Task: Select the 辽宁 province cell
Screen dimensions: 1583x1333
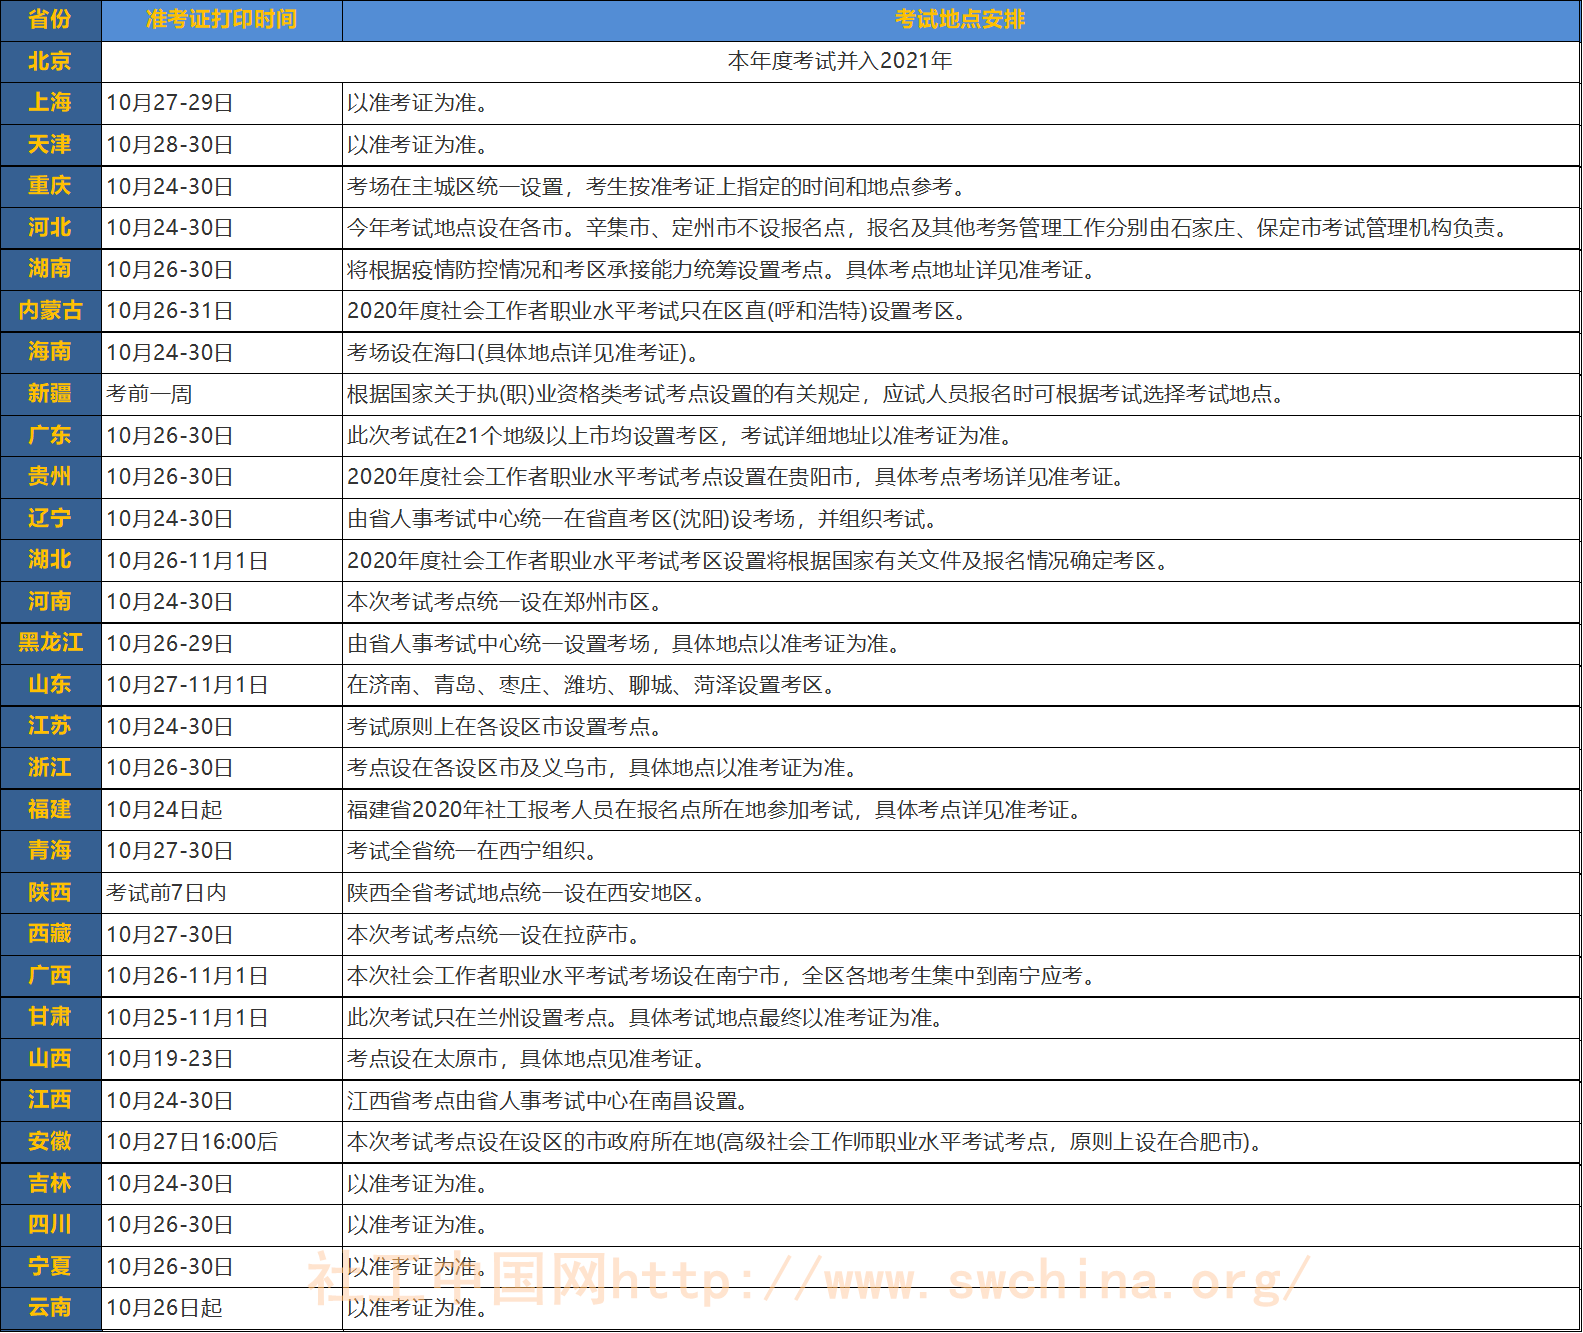Action: pos(50,519)
